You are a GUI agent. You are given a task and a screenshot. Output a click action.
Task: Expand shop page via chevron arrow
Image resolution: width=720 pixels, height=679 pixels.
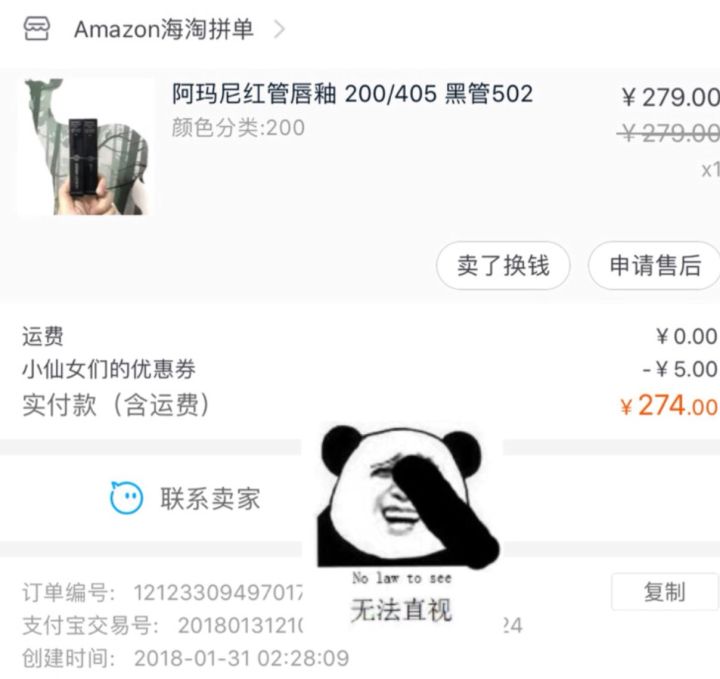point(279,29)
